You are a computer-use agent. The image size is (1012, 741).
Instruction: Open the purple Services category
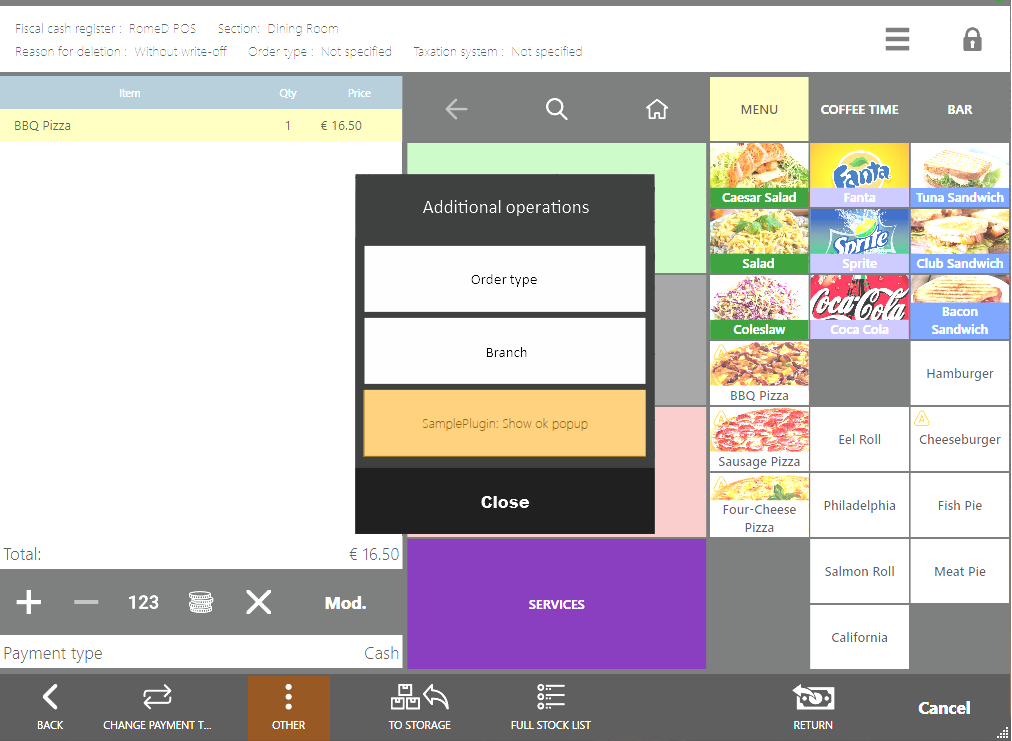(x=556, y=604)
